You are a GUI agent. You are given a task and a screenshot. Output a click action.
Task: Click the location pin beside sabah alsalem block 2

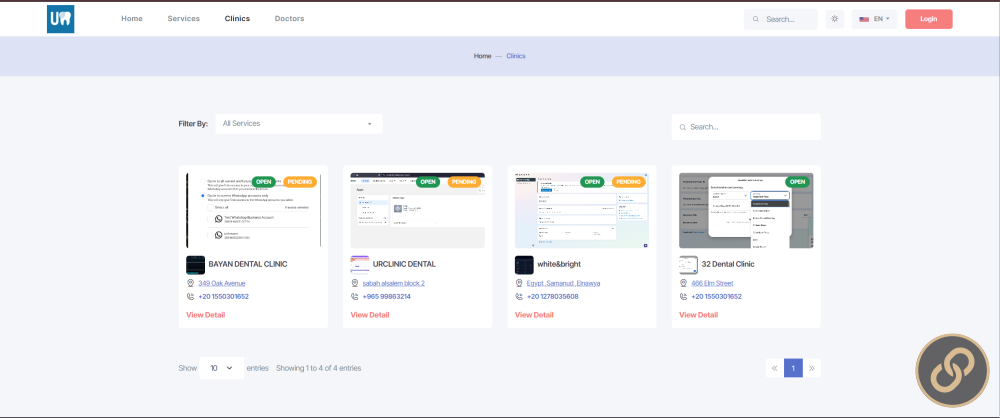(x=355, y=283)
